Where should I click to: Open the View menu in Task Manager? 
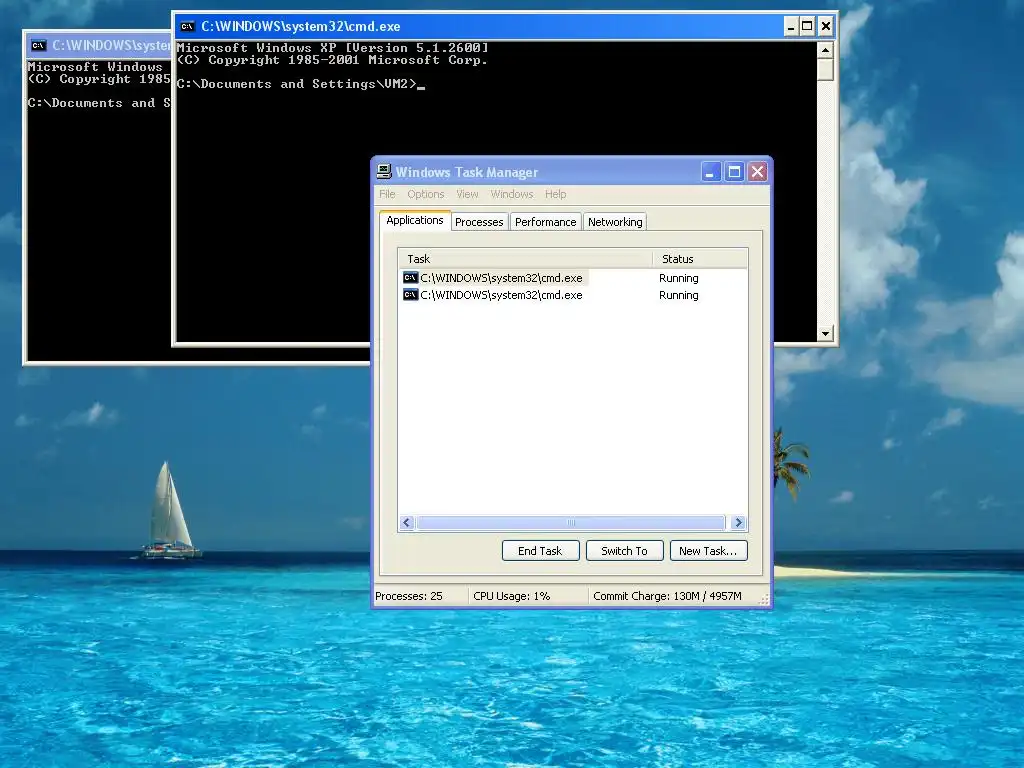[x=467, y=194]
